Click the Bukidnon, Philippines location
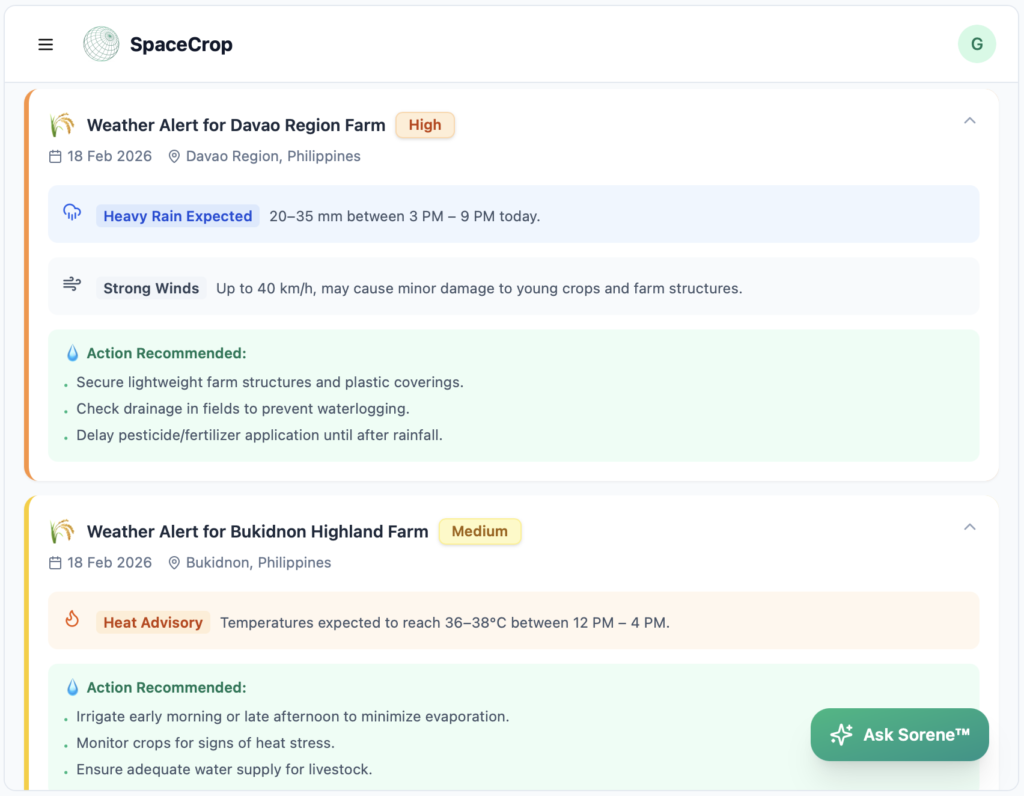This screenshot has height=796, width=1024. 257,562
